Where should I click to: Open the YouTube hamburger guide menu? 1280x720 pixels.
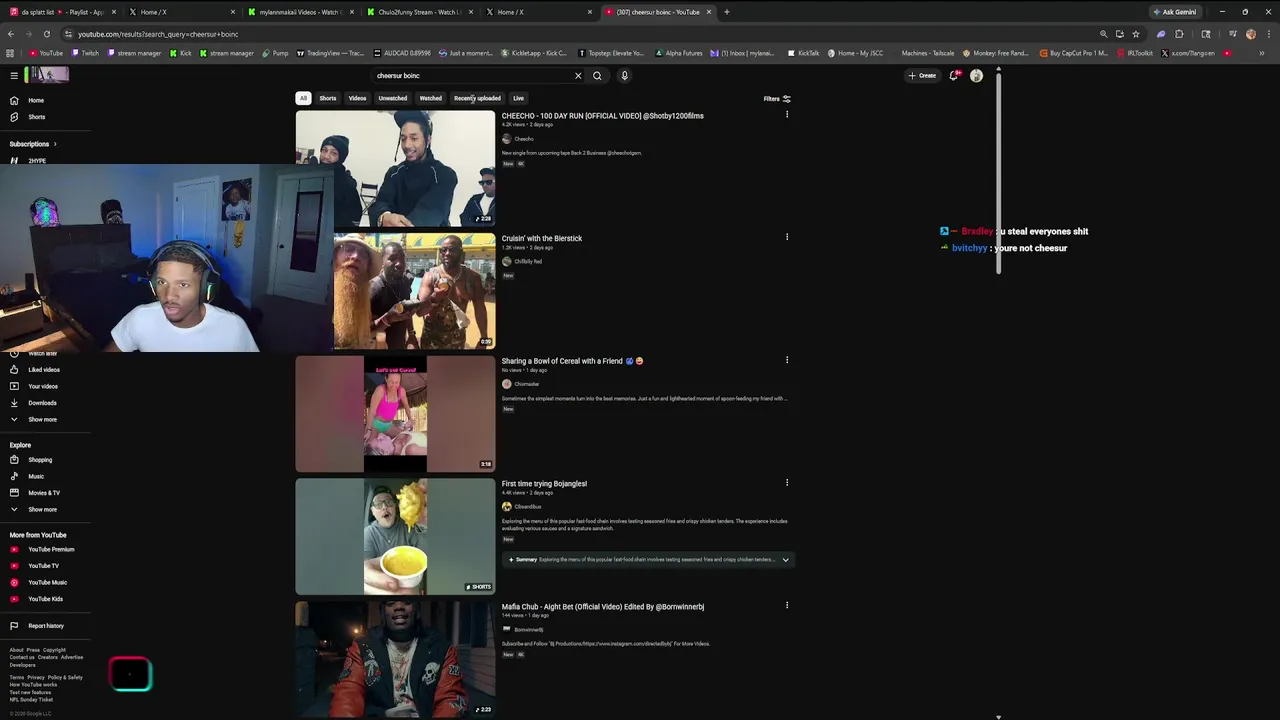click(14, 75)
